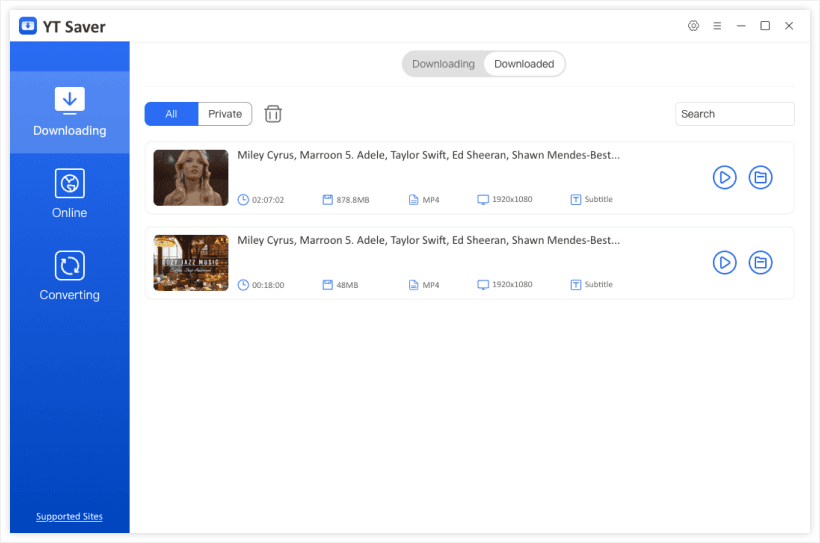Image resolution: width=820 pixels, height=543 pixels.
Task: Click the 00:18:00 duration text
Action: coord(268,285)
